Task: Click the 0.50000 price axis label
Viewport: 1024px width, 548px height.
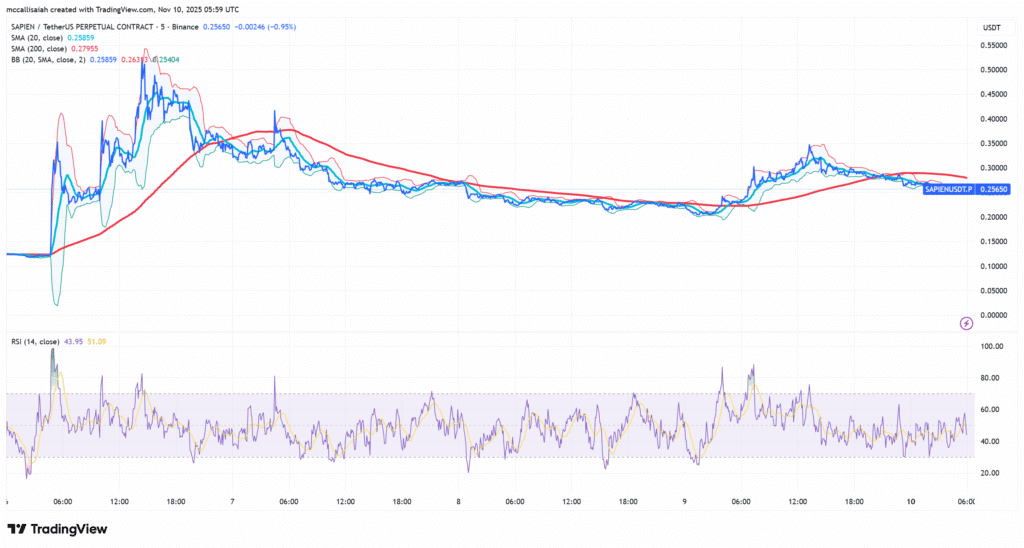Action: (993, 70)
